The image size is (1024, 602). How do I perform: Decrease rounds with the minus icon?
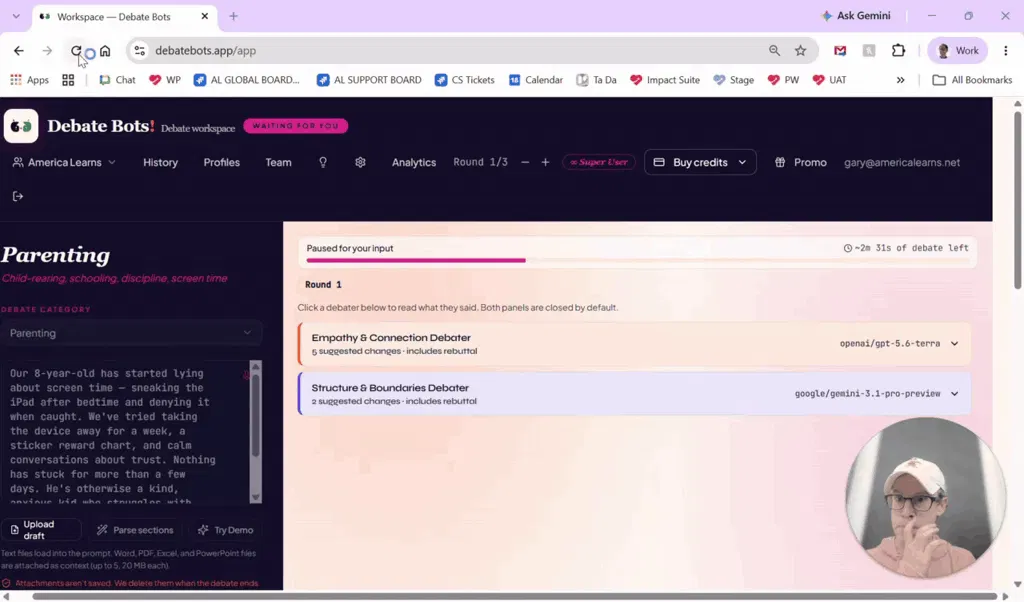pyautogui.click(x=525, y=163)
